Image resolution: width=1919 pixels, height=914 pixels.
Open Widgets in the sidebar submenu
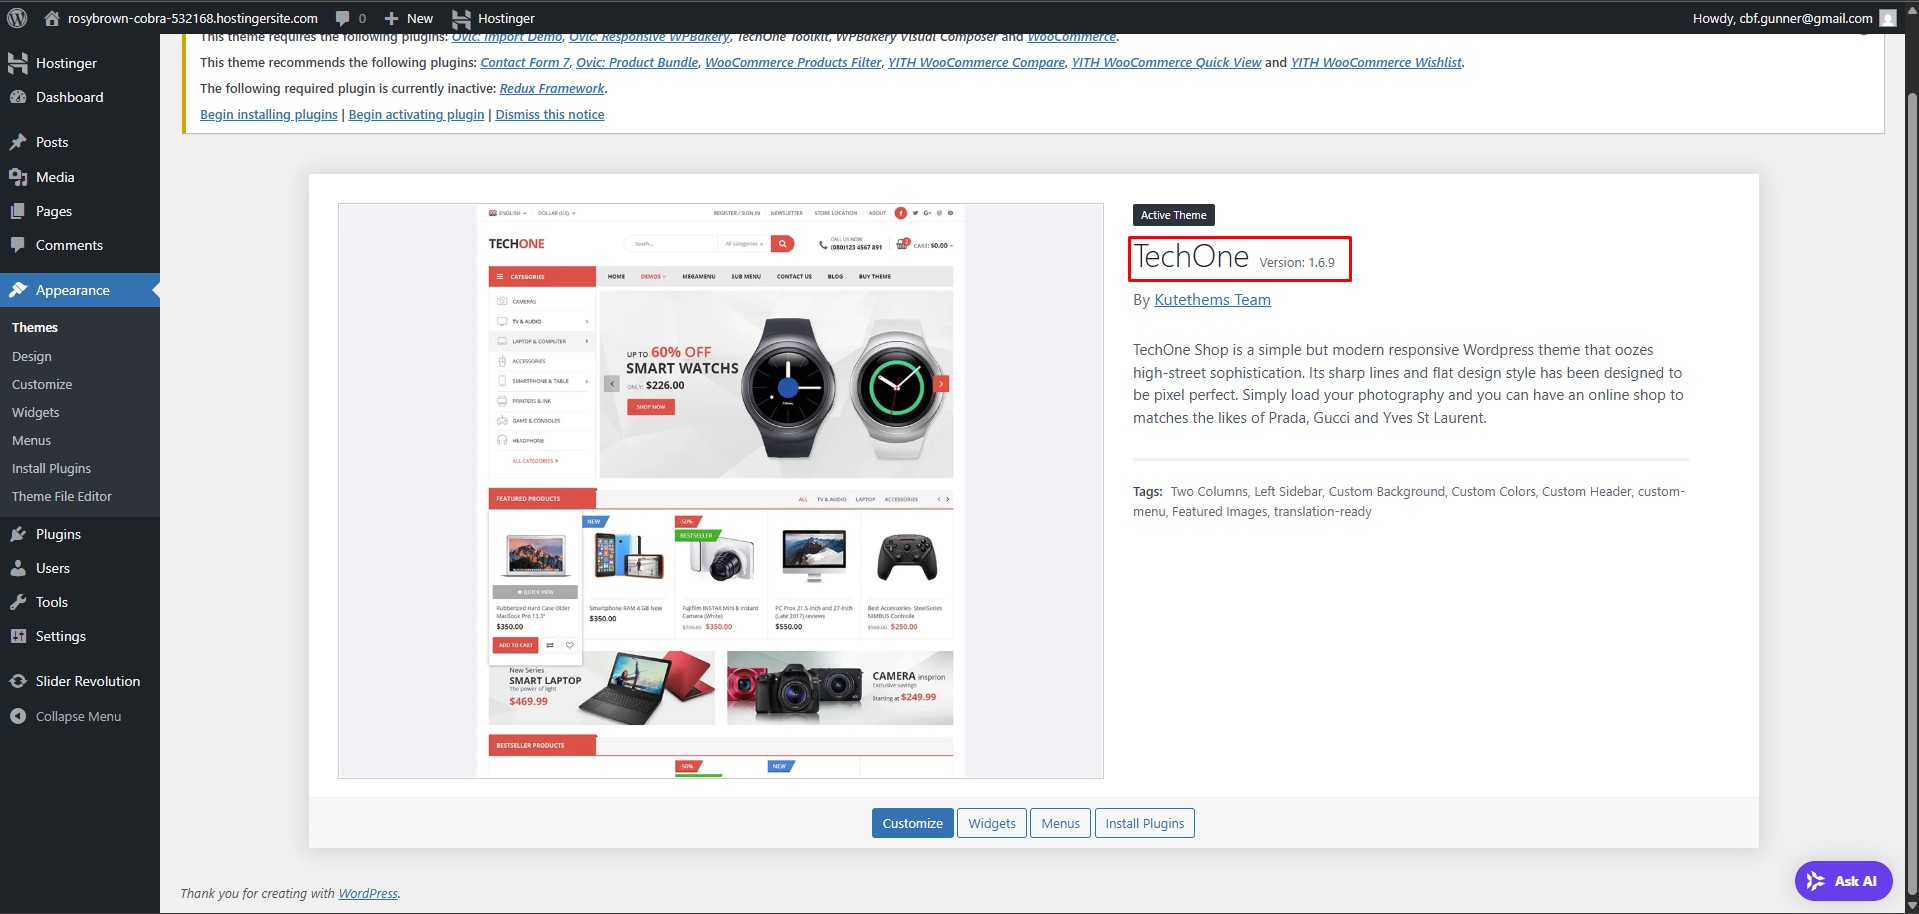point(36,412)
